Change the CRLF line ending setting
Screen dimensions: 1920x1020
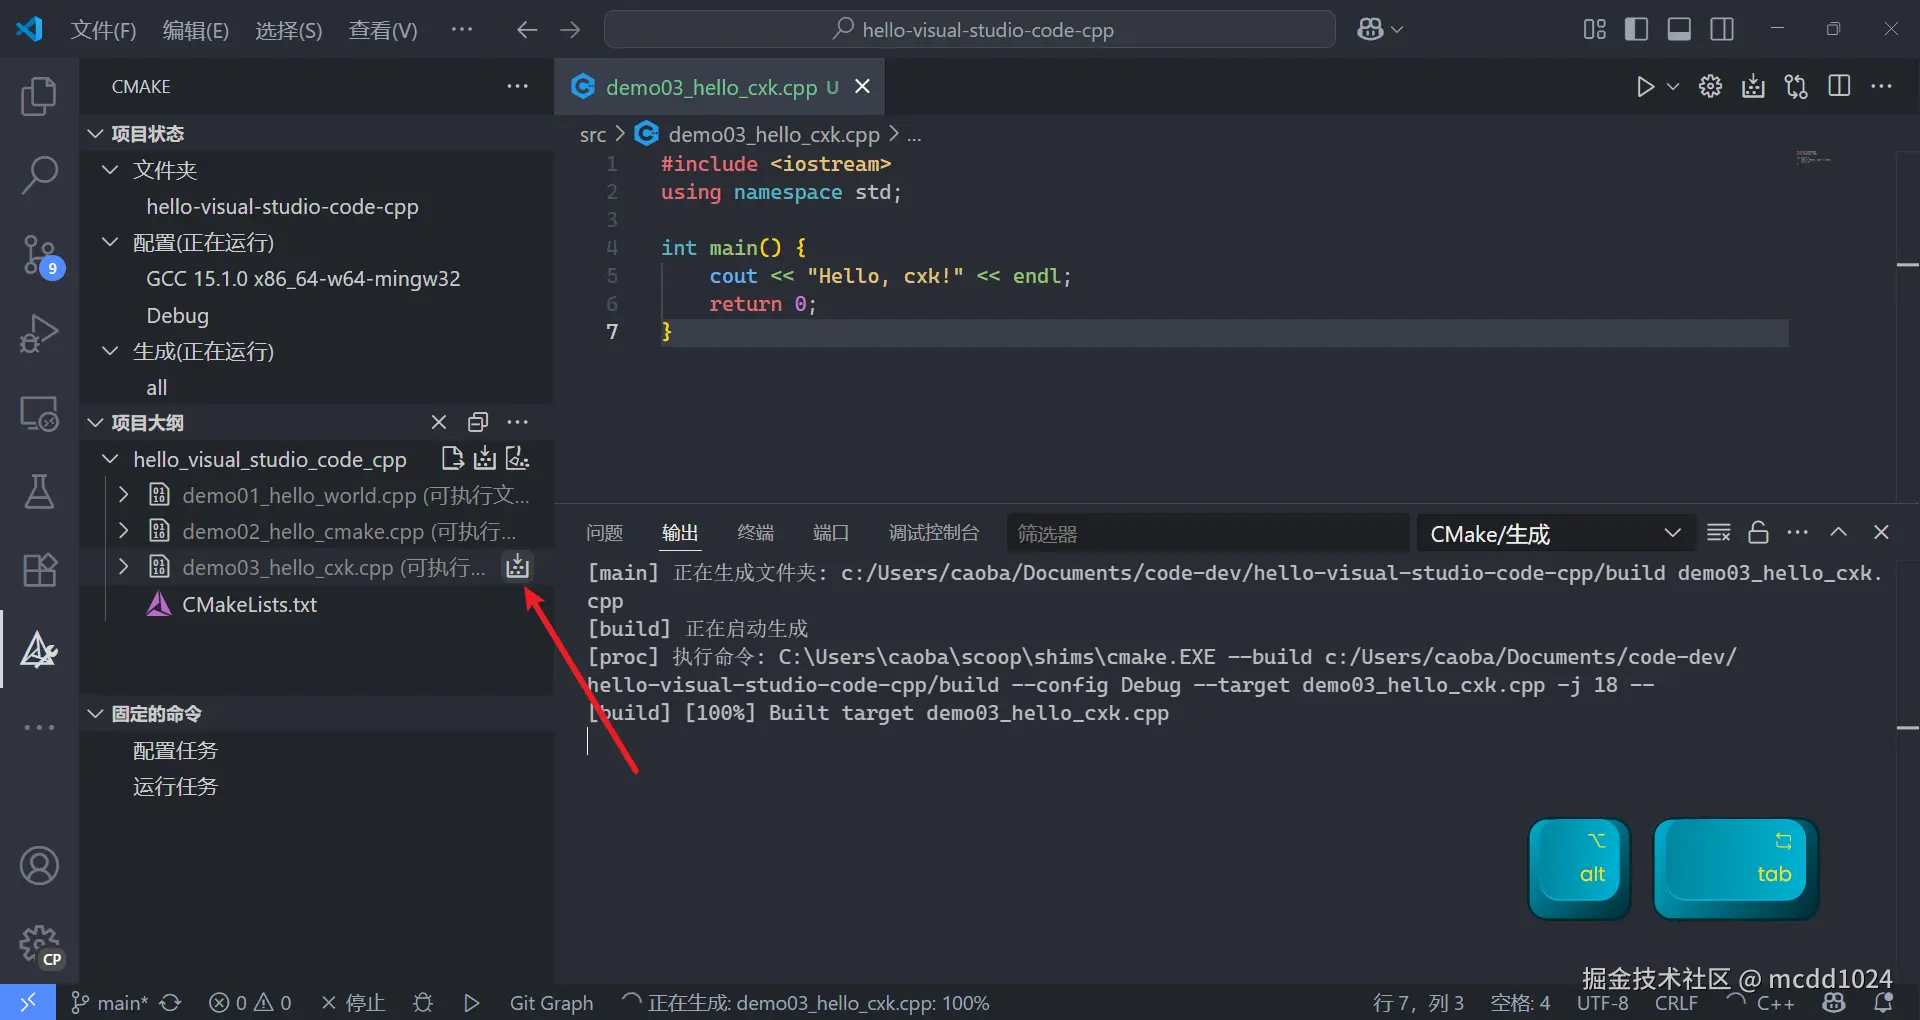click(1676, 1003)
